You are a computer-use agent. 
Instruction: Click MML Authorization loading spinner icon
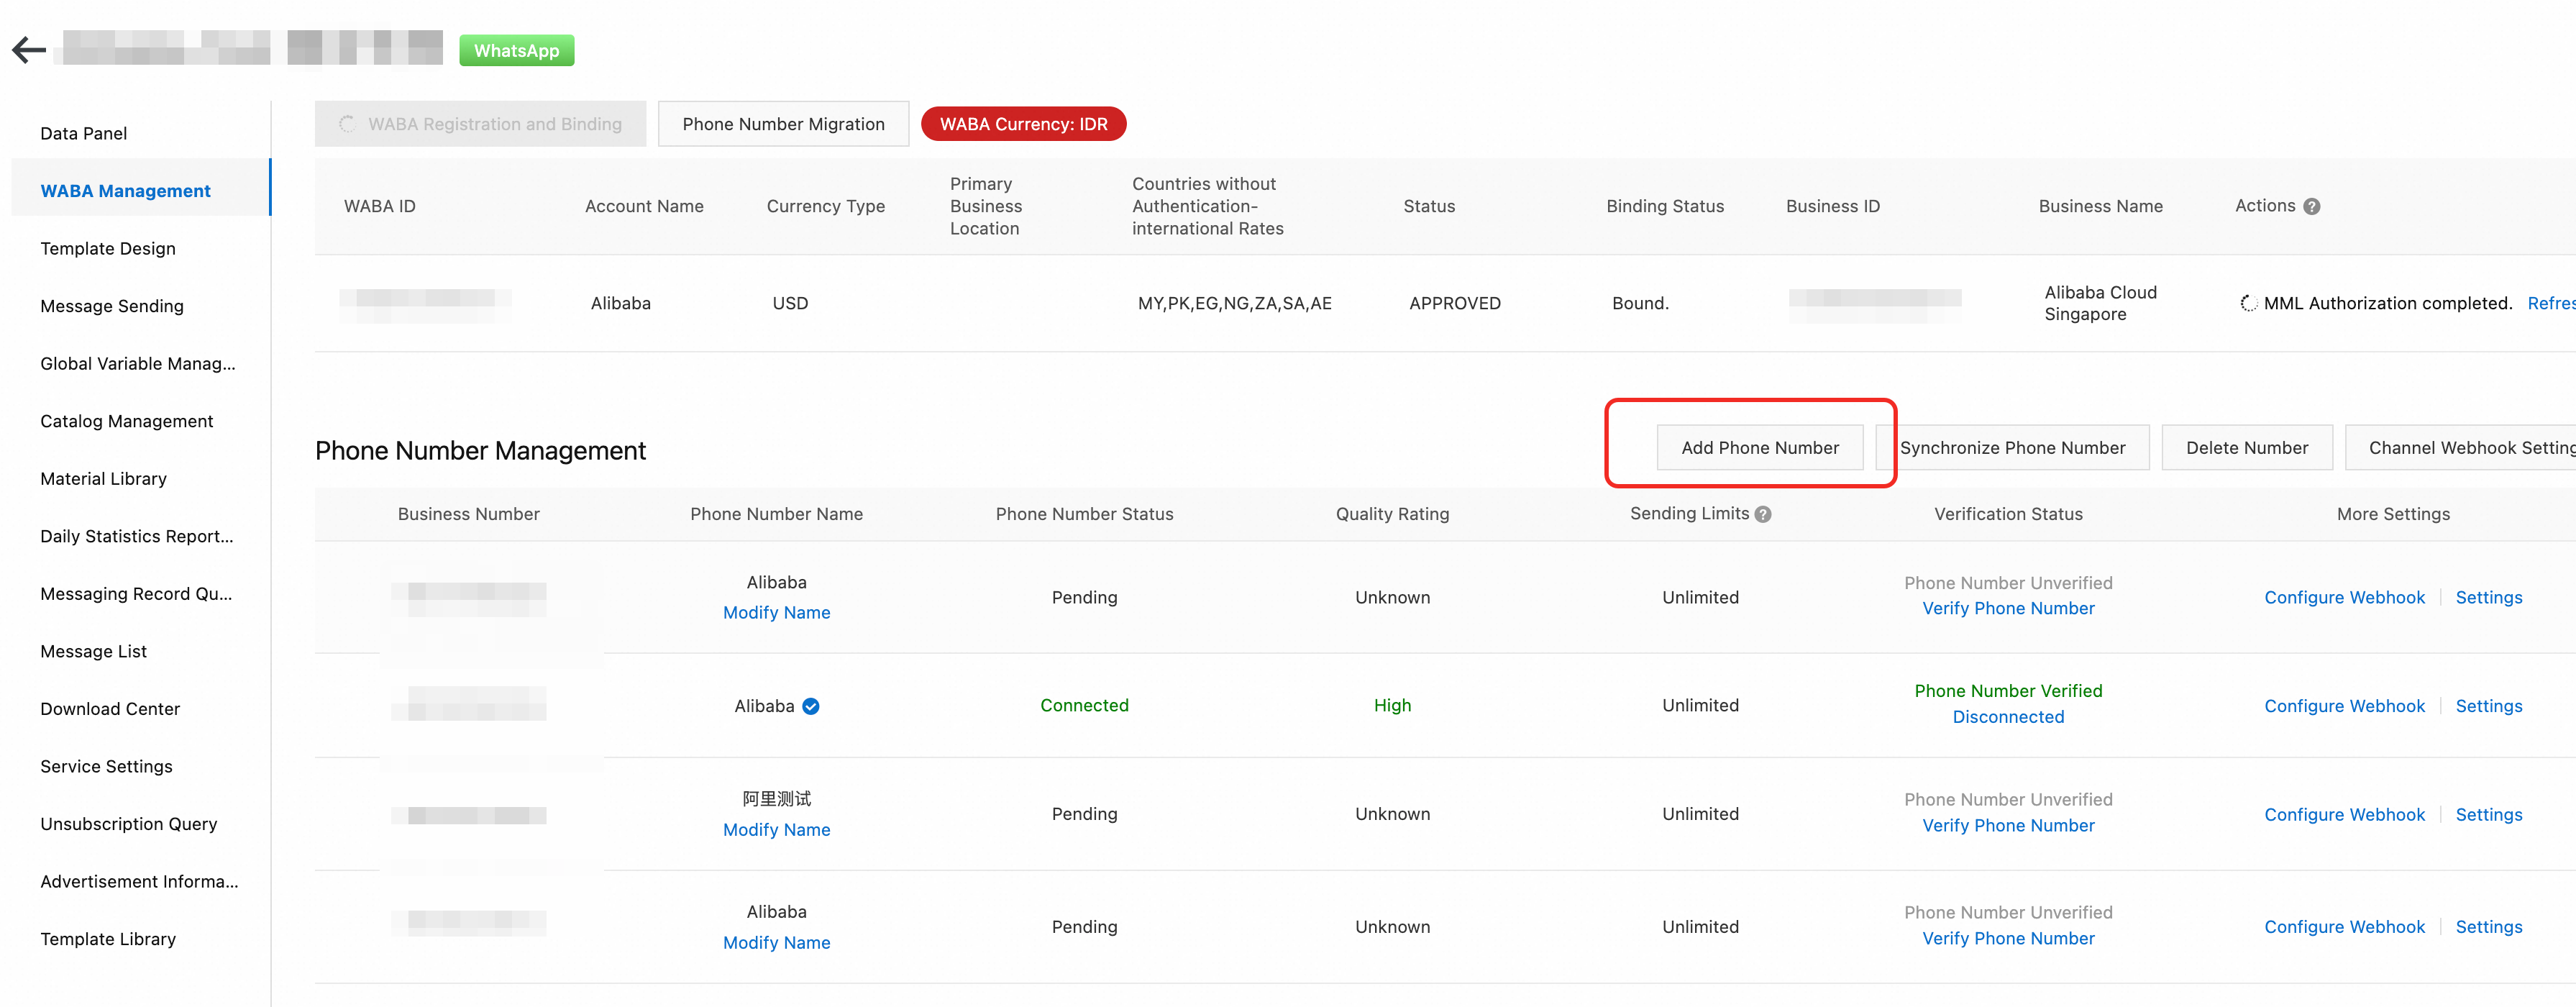click(2248, 303)
